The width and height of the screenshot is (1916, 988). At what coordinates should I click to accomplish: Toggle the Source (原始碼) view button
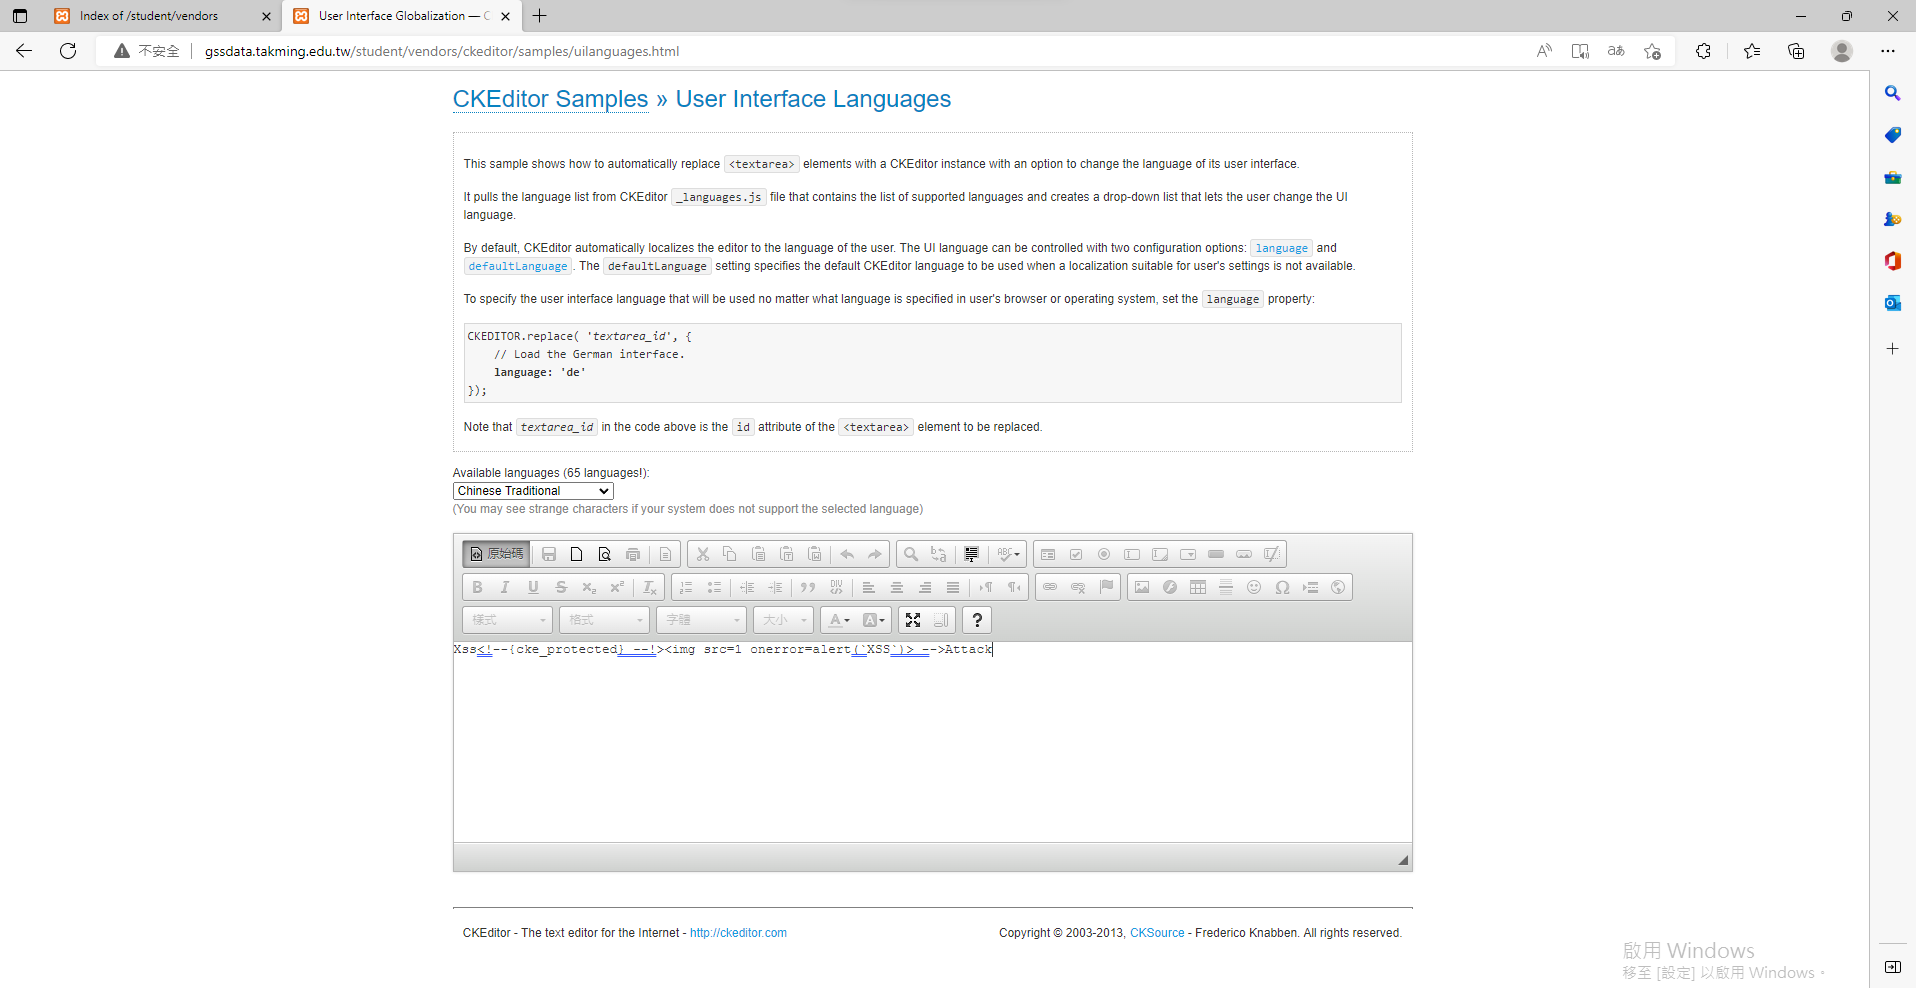pyautogui.click(x=497, y=554)
